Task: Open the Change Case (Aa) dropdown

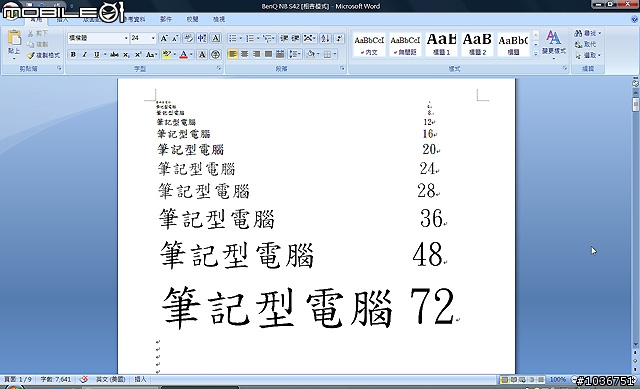Action: (151, 54)
